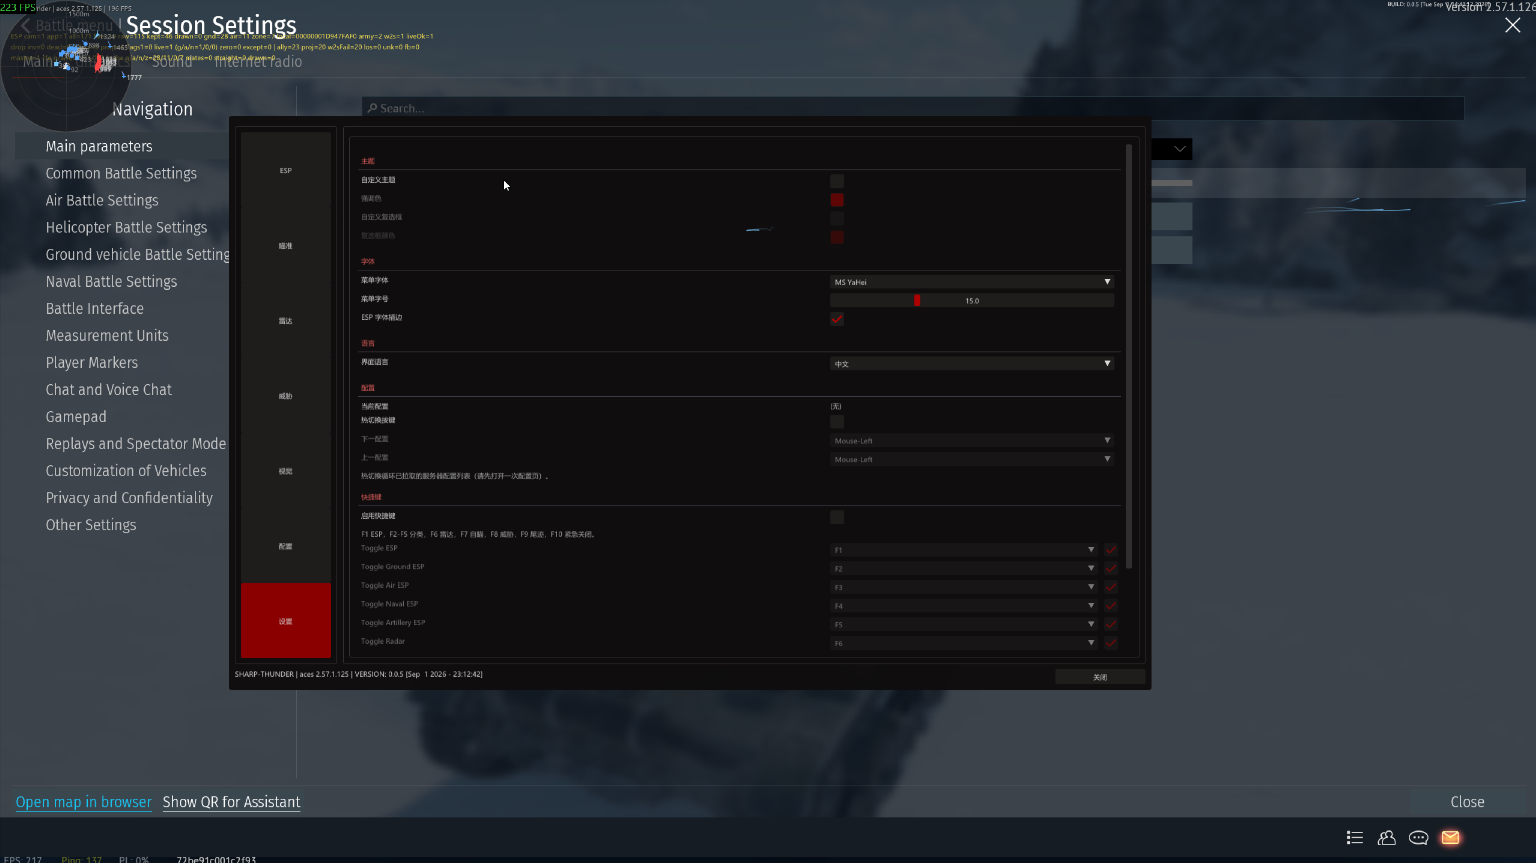Switch to the ESP tab in overlay sidebar
Viewport: 1536px width, 863px height.
click(x=286, y=170)
